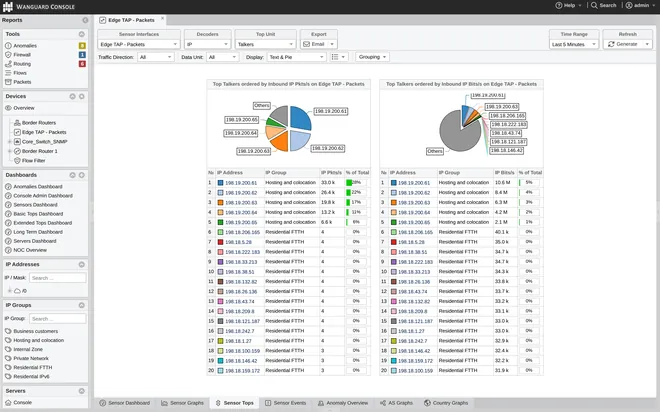Switch to Sensor Events tab
The image size is (660, 412).
click(x=285, y=403)
